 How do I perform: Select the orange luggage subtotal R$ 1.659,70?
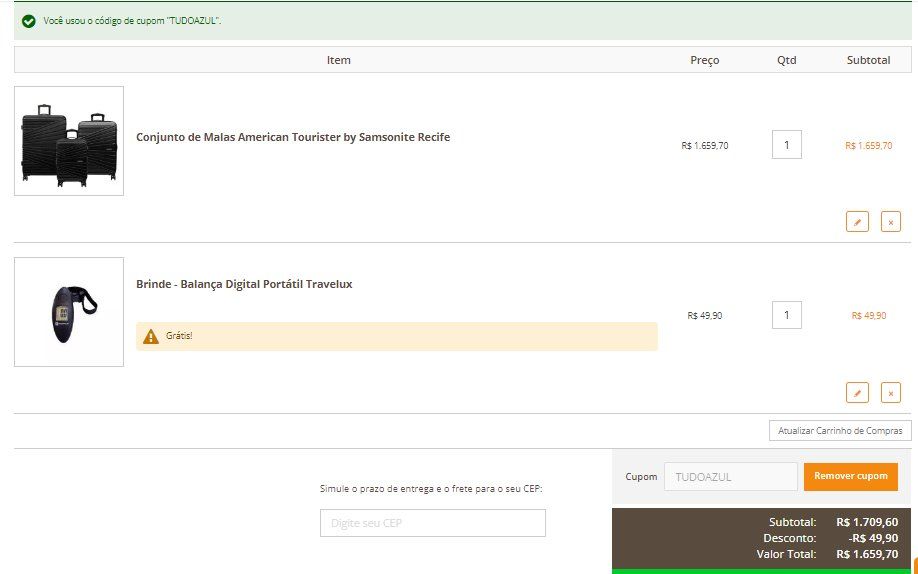869,146
